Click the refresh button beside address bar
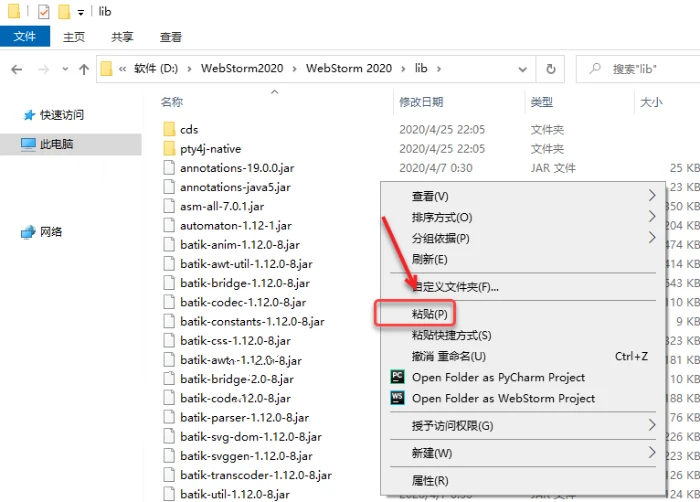700x502 pixels. pos(550,69)
